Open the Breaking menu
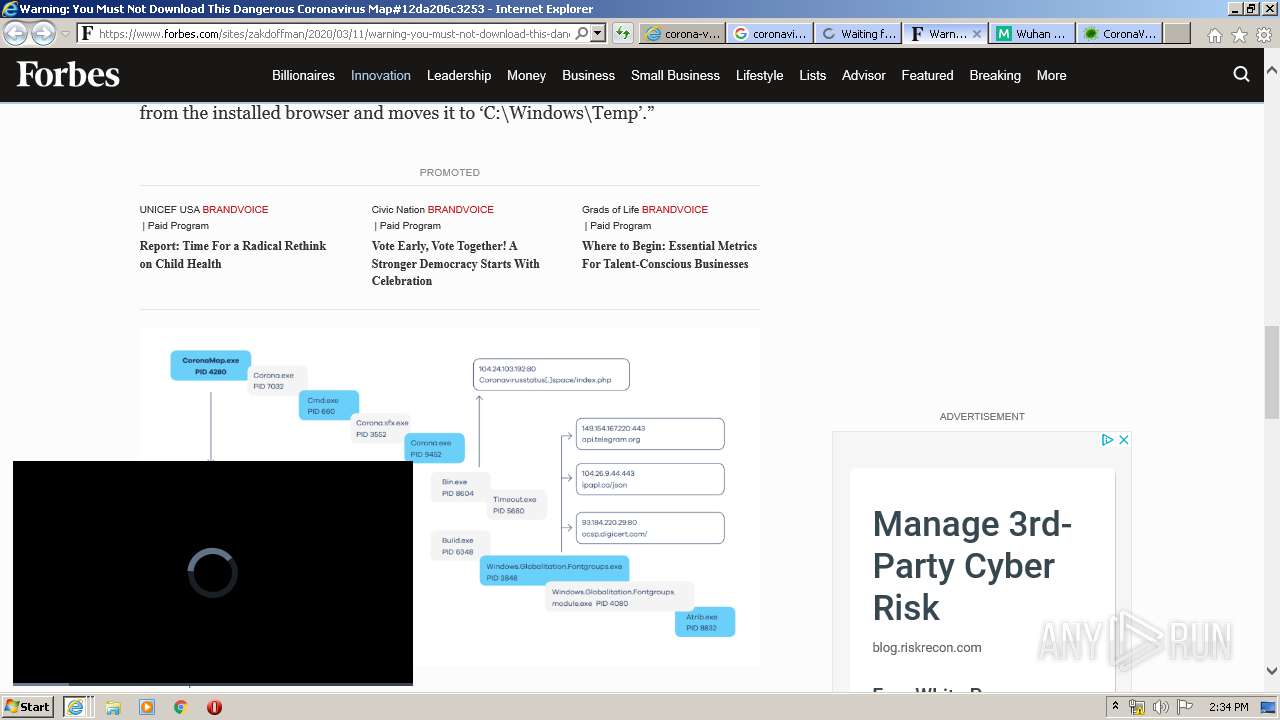This screenshot has width=1280, height=720. [995, 75]
